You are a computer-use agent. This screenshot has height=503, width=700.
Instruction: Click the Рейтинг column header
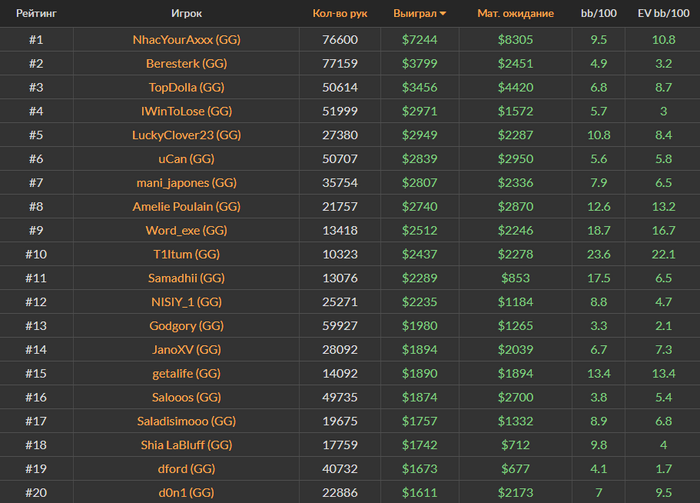35,14
